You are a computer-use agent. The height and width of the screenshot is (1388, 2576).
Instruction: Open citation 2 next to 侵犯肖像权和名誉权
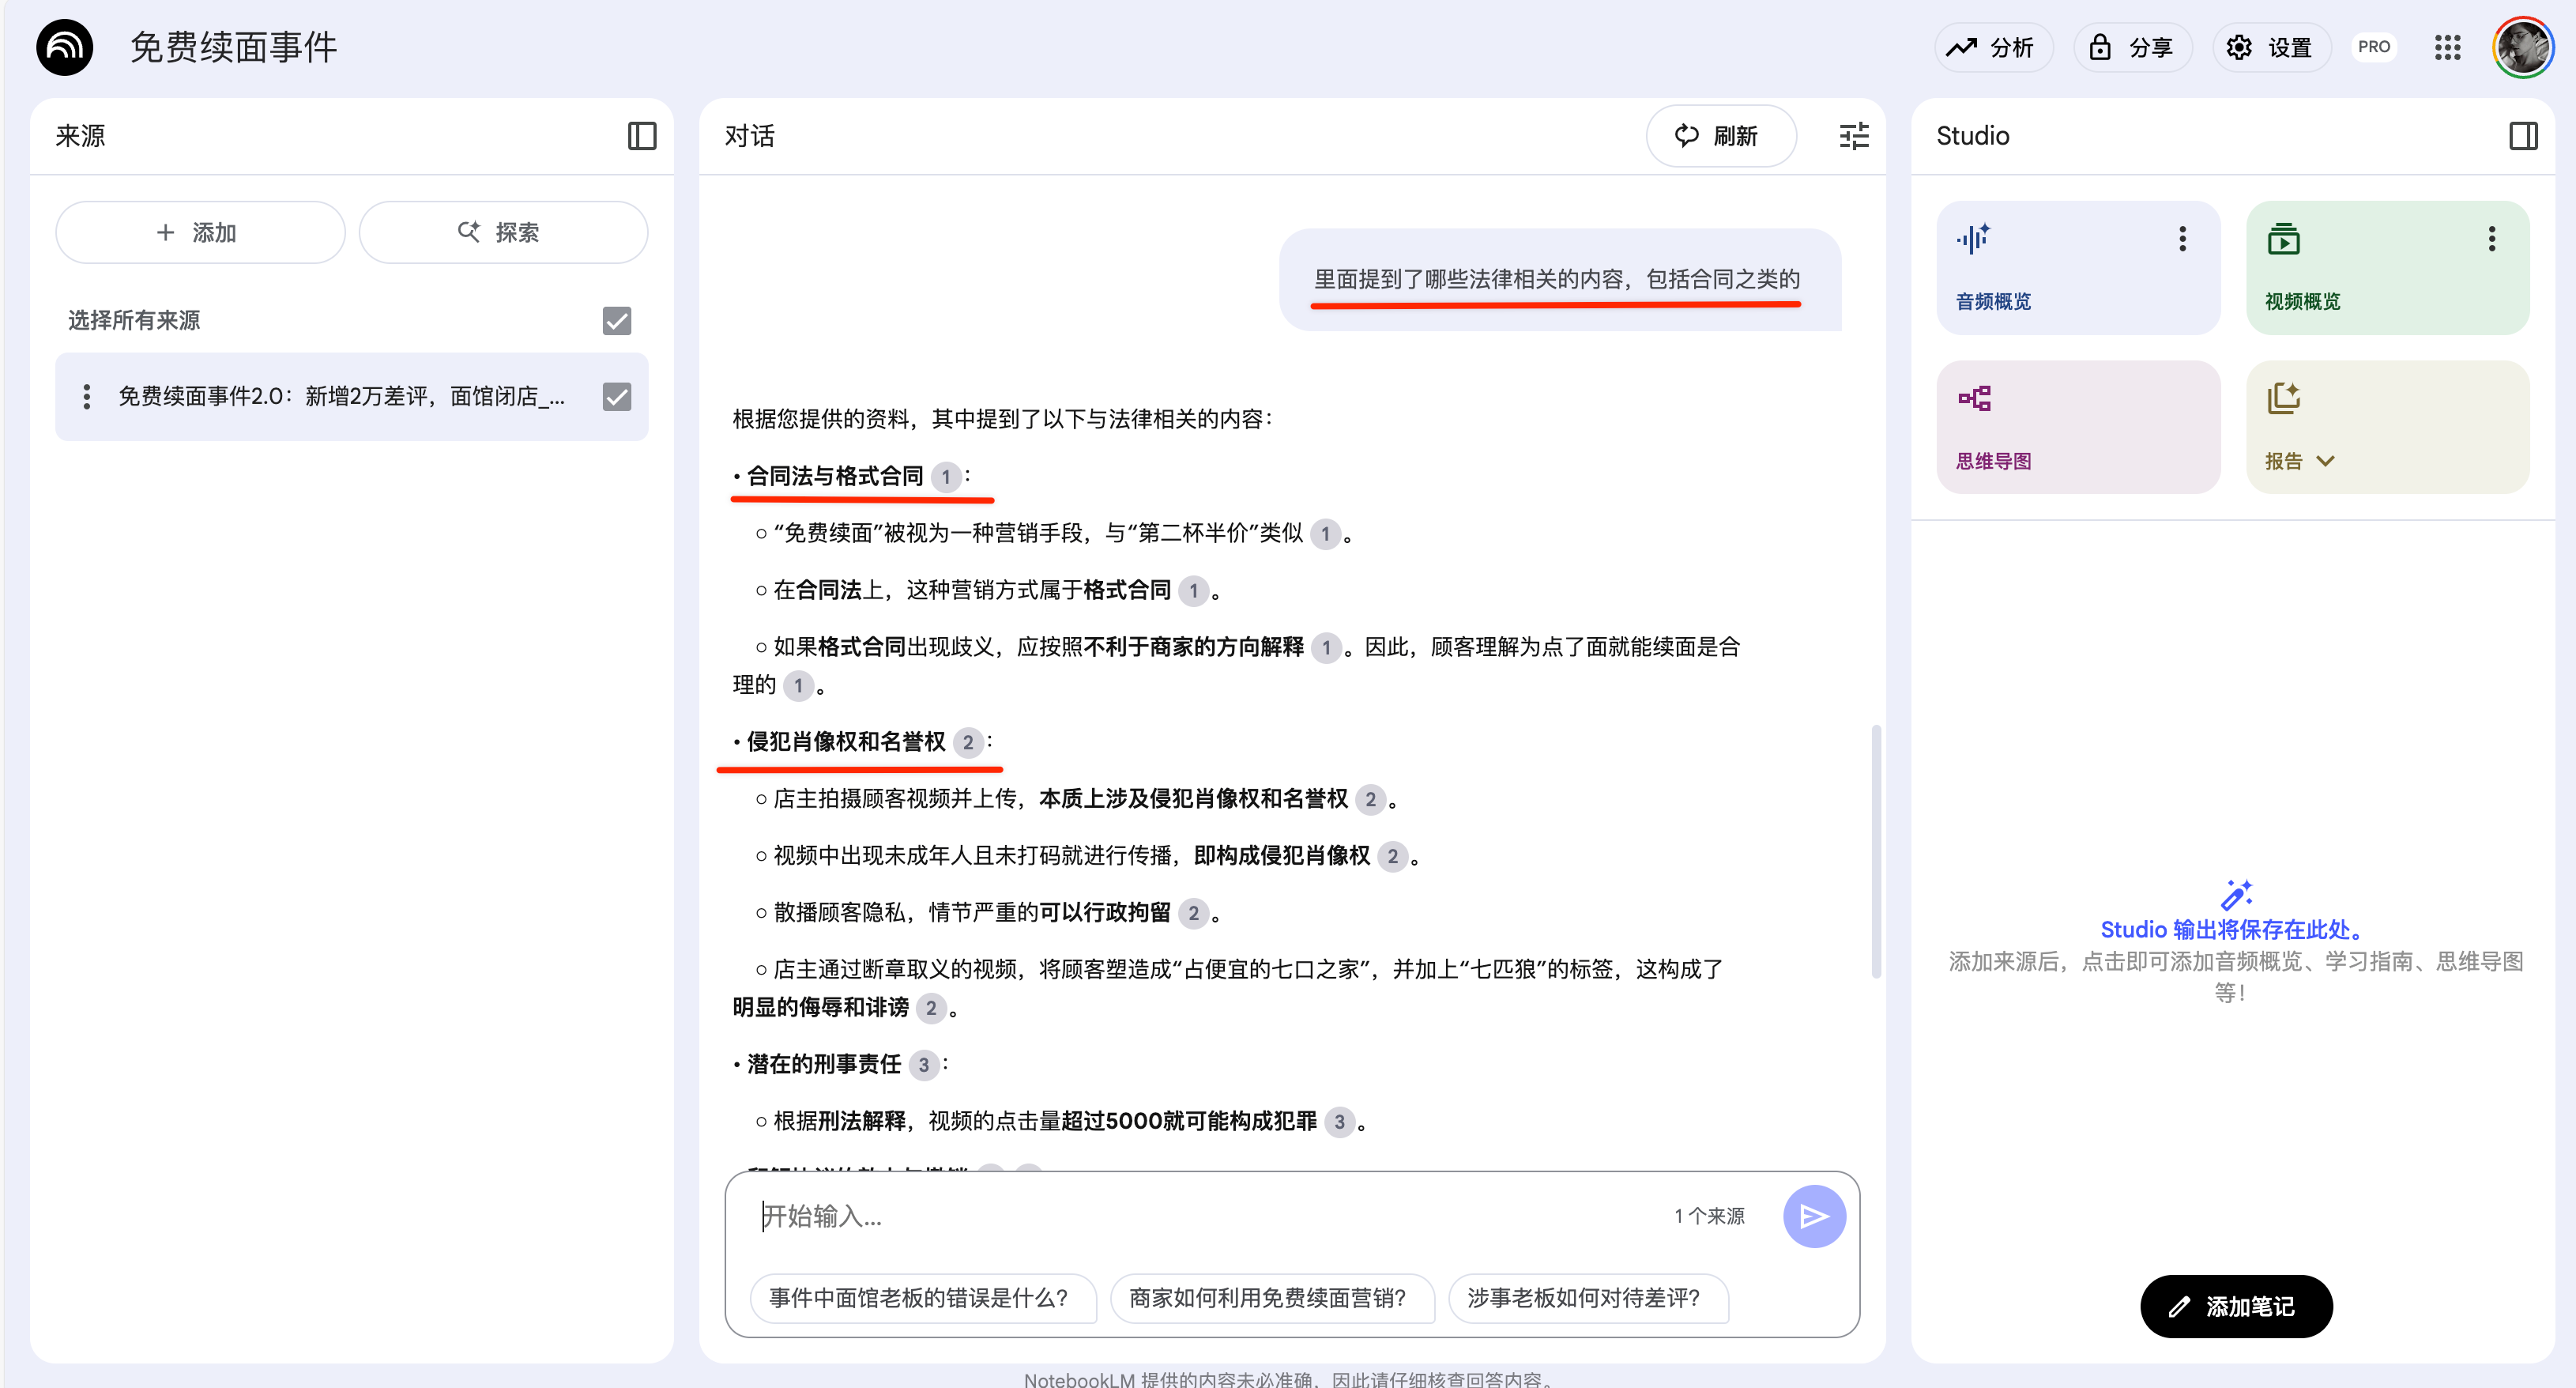(967, 742)
